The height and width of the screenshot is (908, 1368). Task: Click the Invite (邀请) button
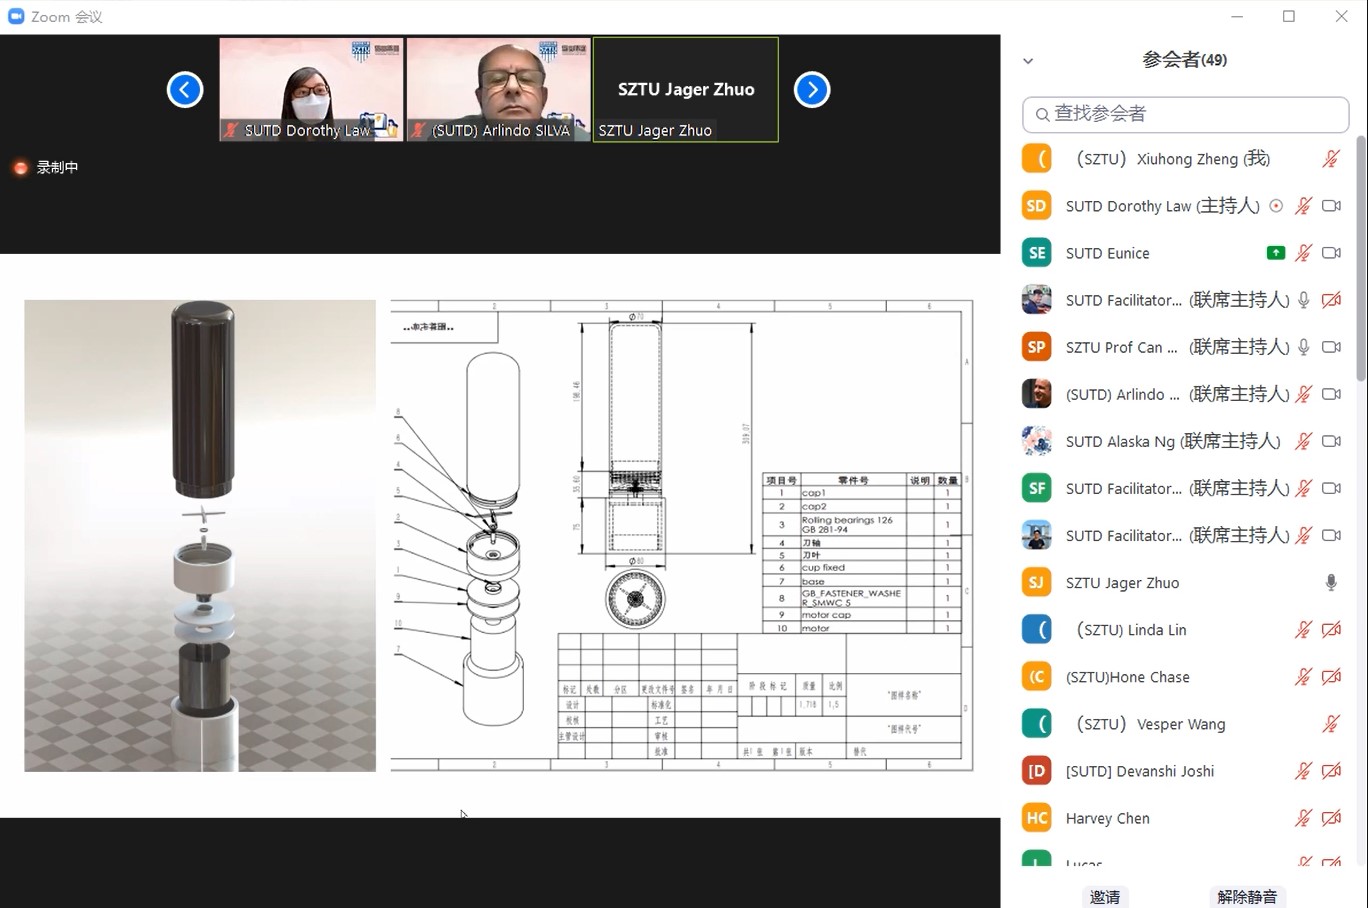pyautogui.click(x=1105, y=896)
